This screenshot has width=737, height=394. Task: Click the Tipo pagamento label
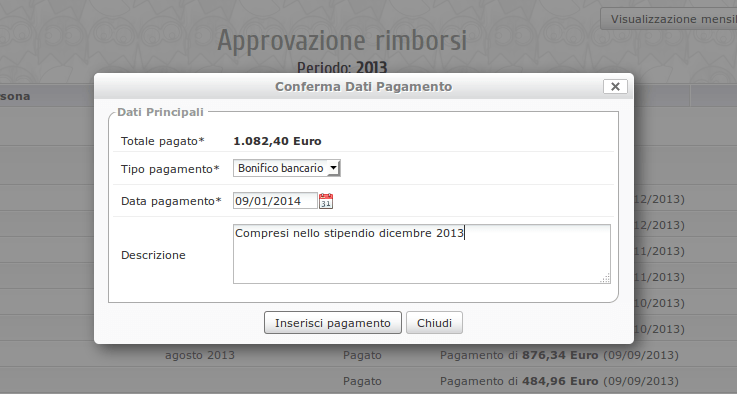(x=170, y=169)
